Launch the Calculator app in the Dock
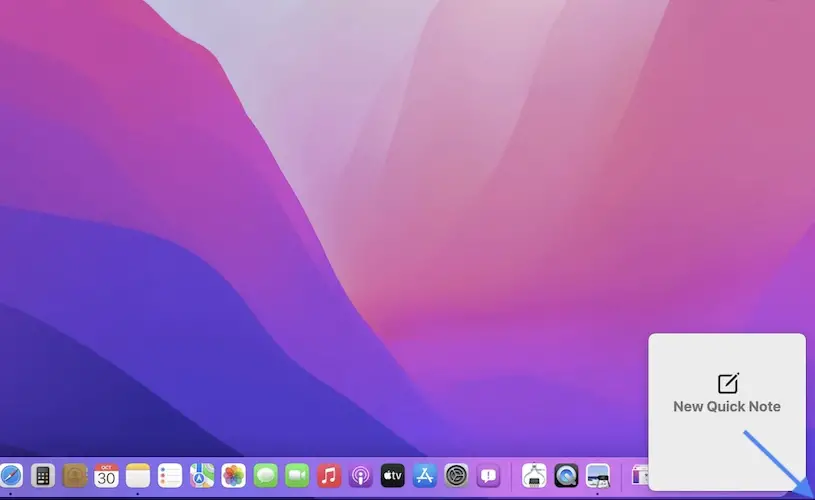This screenshot has height=500, width=815. pos(43,476)
